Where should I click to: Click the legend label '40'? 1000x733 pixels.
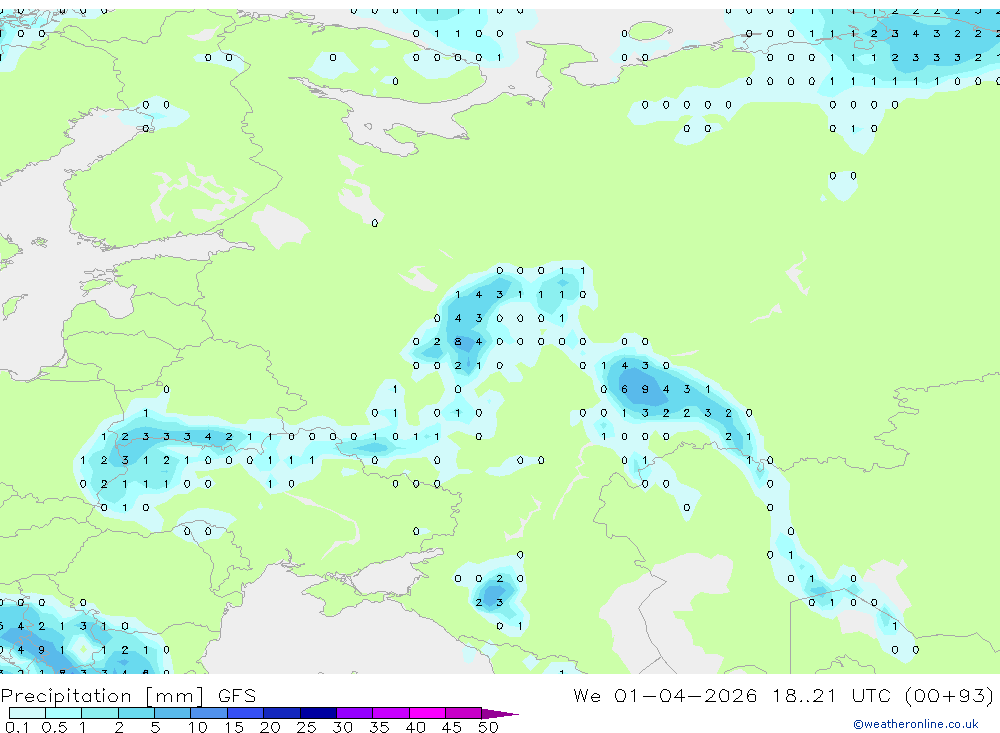(415, 727)
